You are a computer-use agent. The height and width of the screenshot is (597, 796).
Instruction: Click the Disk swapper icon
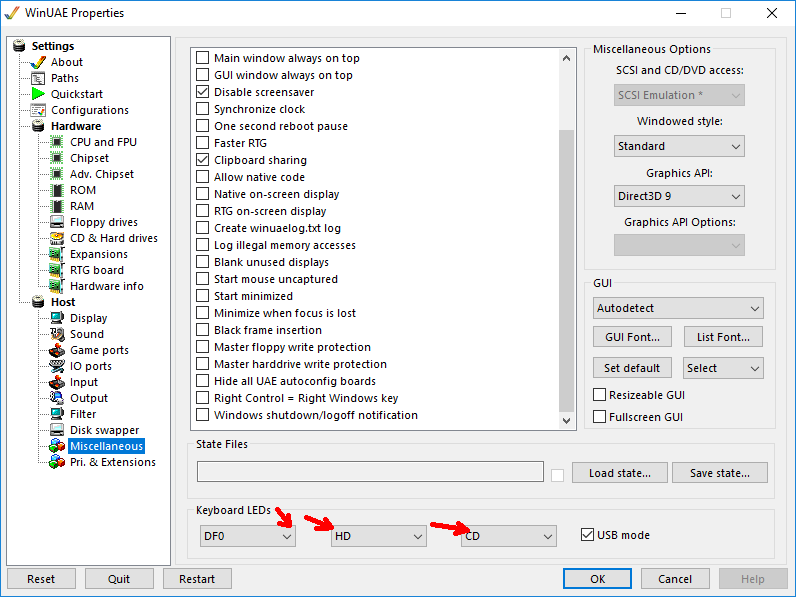tap(57, 430)
